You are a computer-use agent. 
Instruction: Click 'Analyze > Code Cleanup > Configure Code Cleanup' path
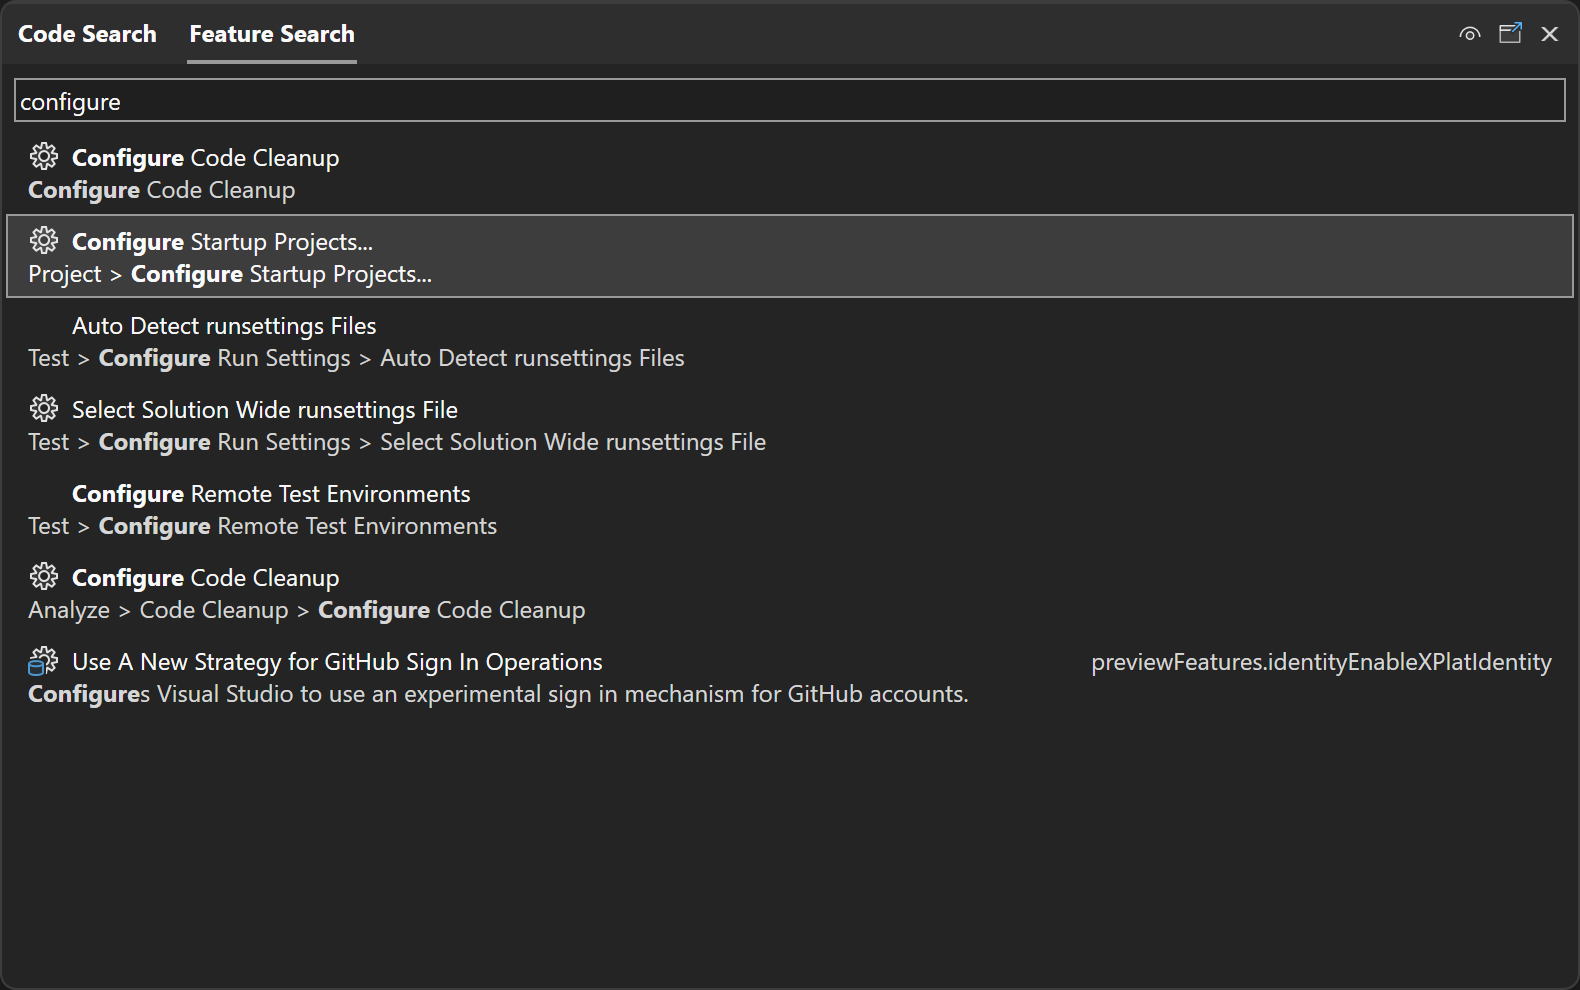point(307,610)
